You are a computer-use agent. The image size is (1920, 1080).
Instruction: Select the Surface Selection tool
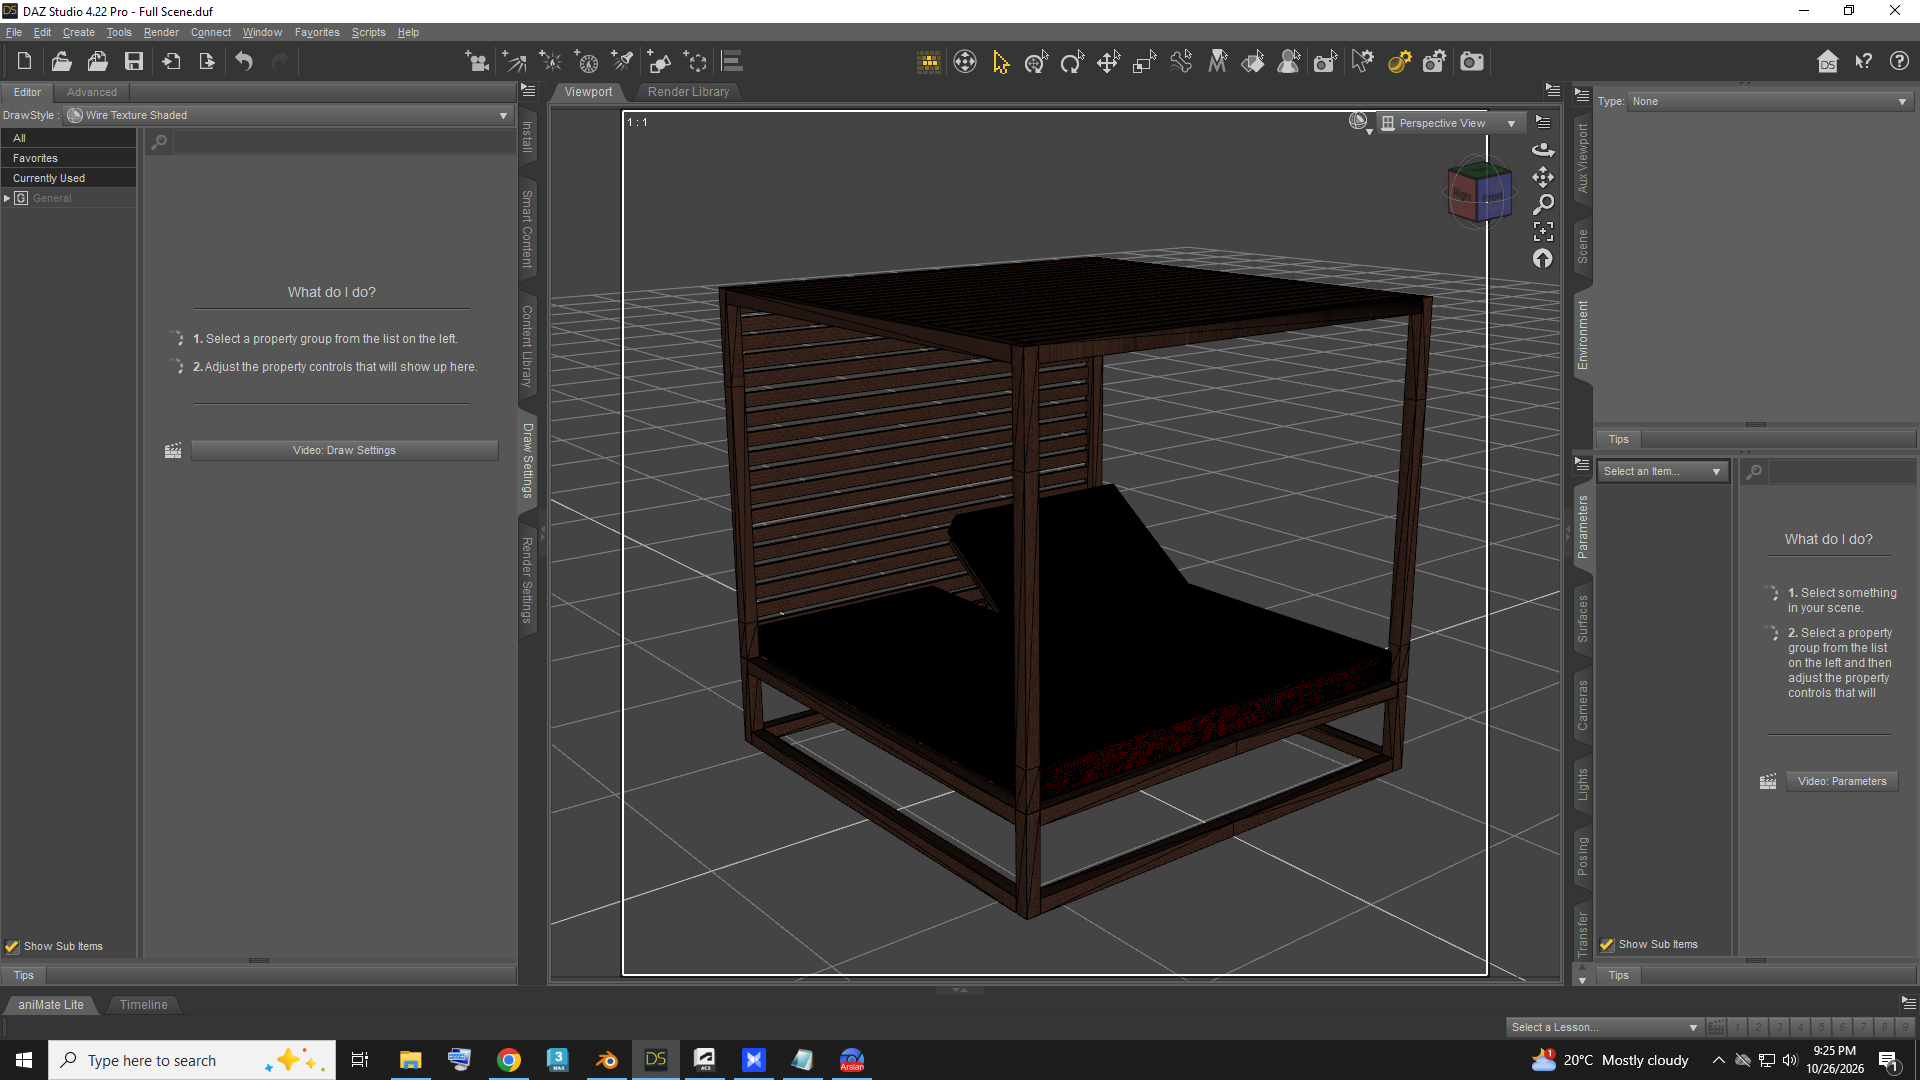point(1253,62)
